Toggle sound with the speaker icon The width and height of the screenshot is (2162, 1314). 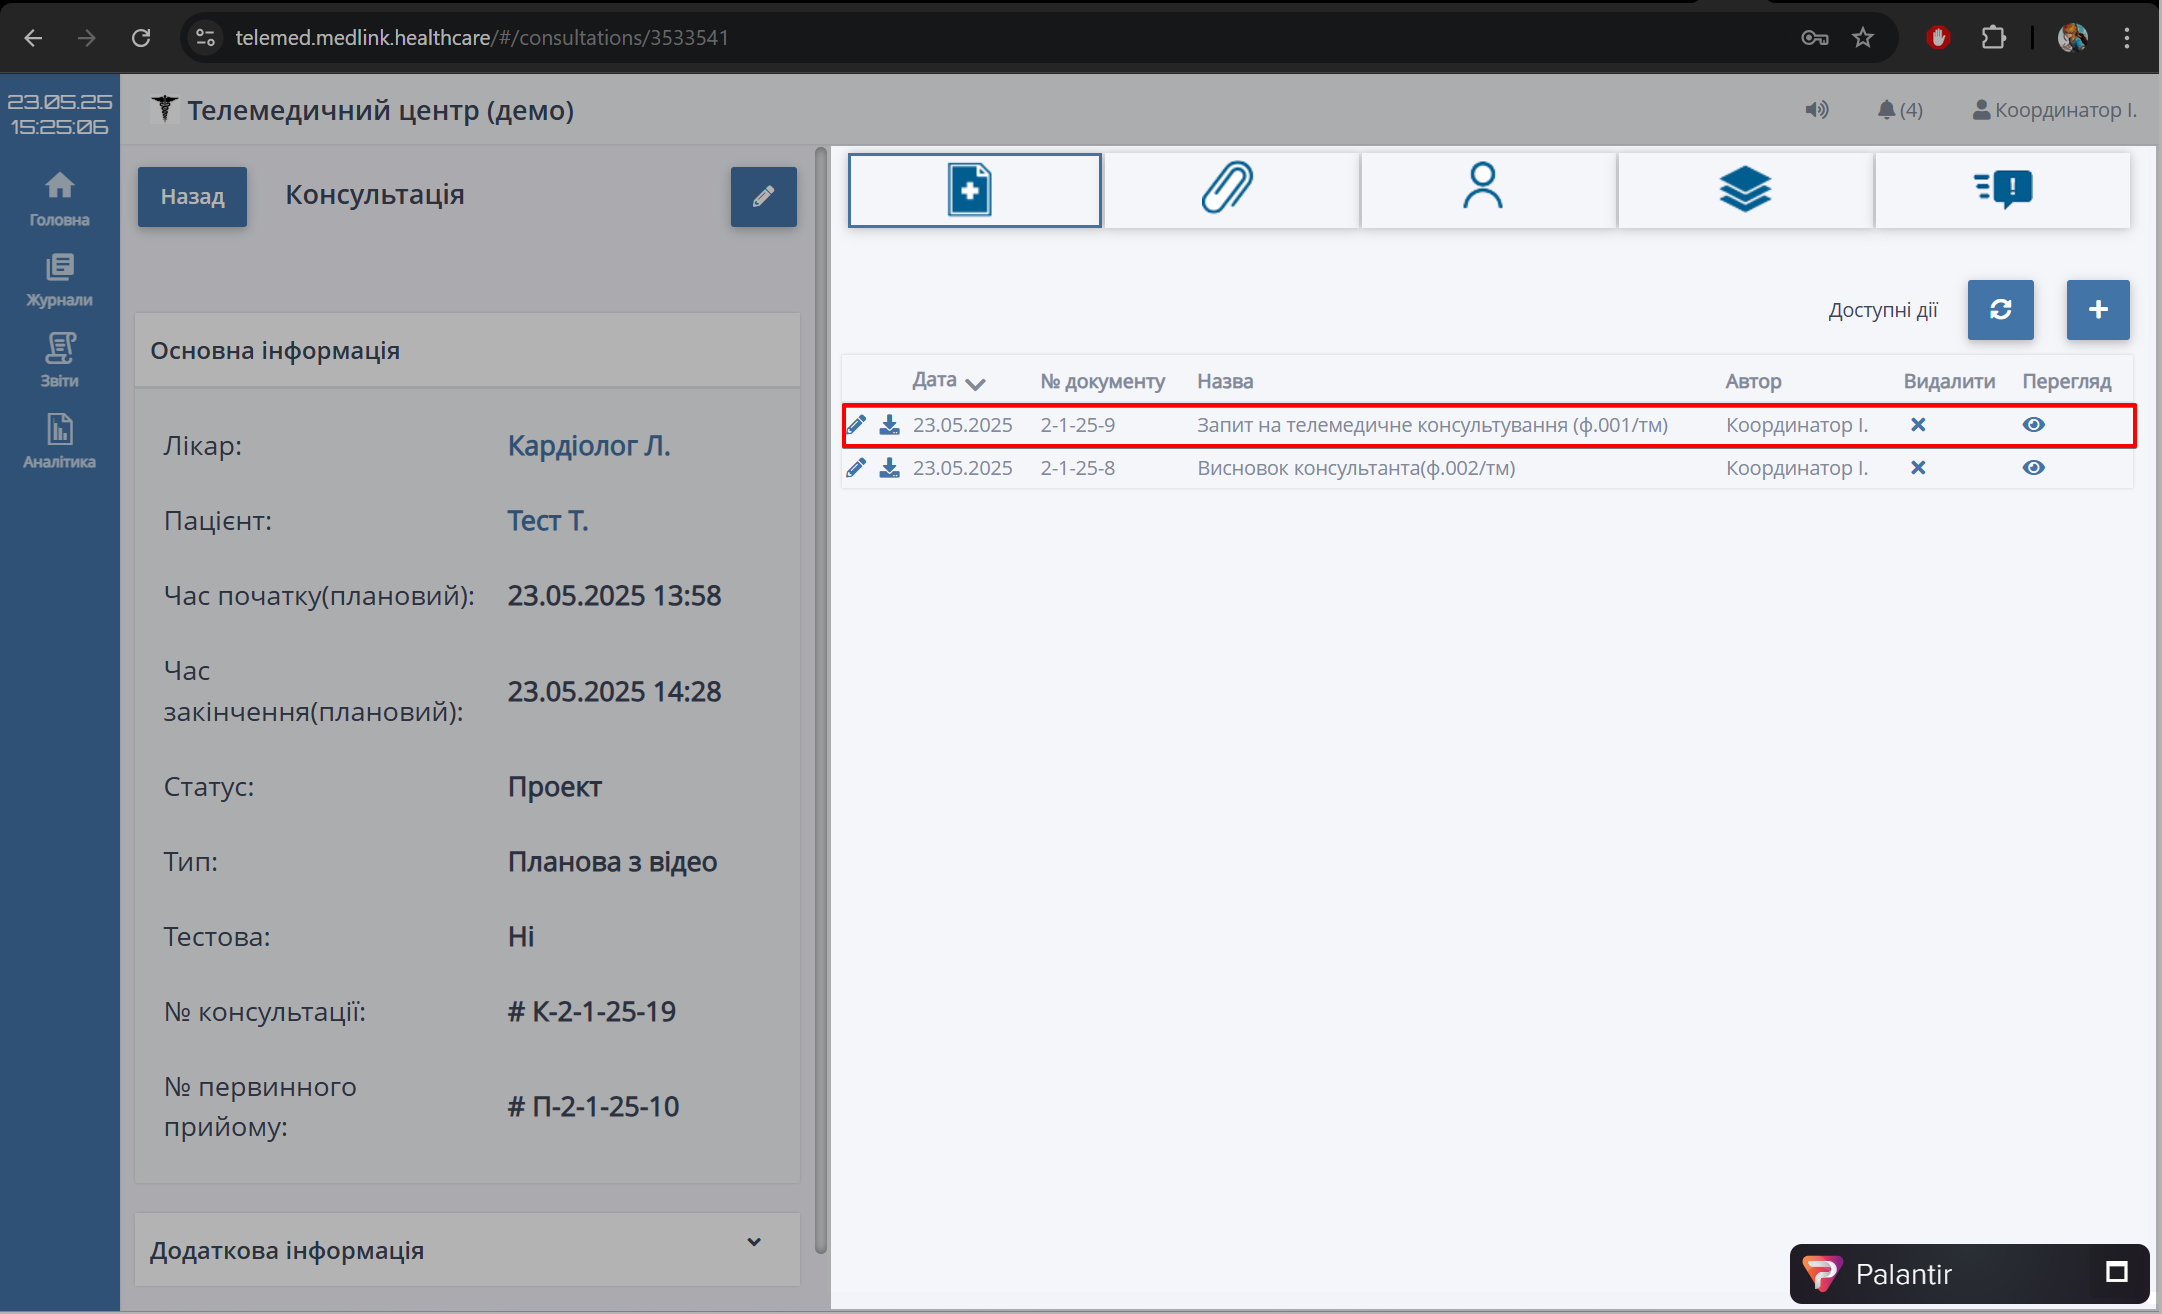(1816, 110)
